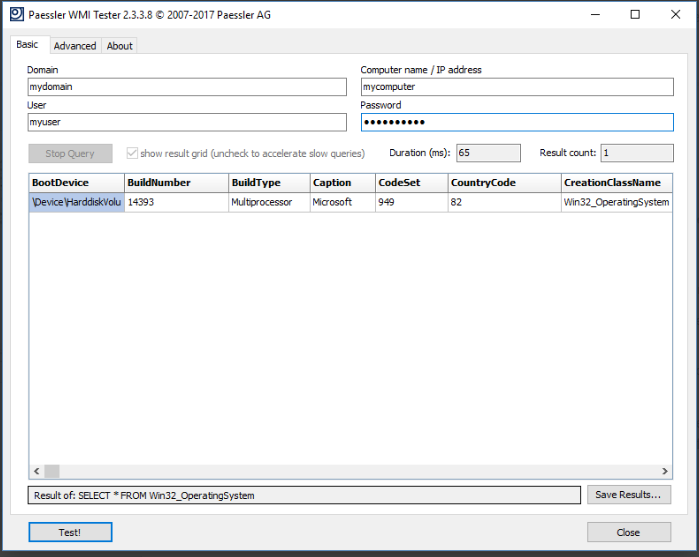The image size is (699, 557).
Task: Select the Caption column header
Action: 343,183
